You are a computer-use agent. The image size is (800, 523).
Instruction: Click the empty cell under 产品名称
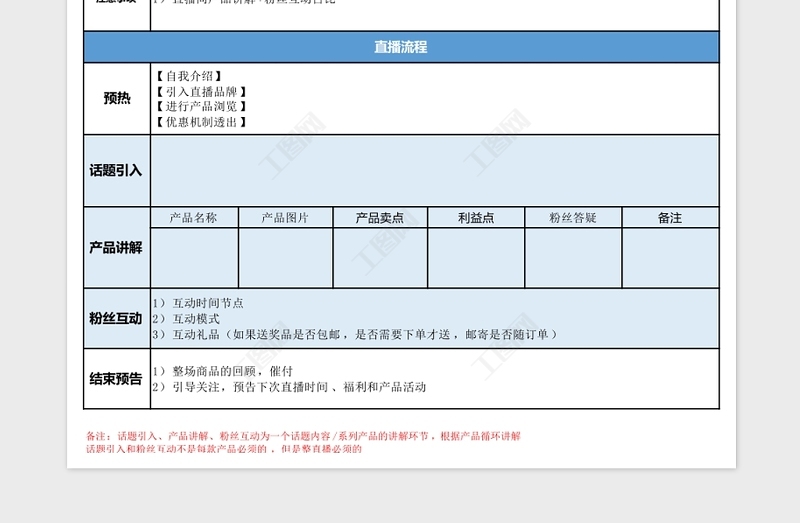tap(194, 258)
